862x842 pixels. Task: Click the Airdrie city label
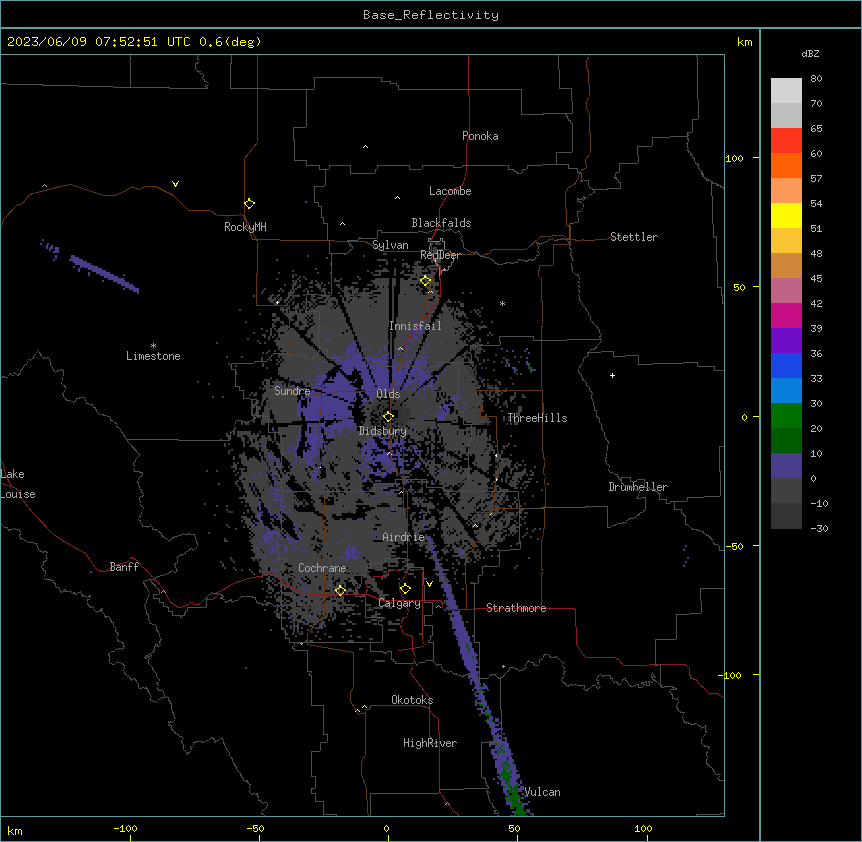[404, 537]
